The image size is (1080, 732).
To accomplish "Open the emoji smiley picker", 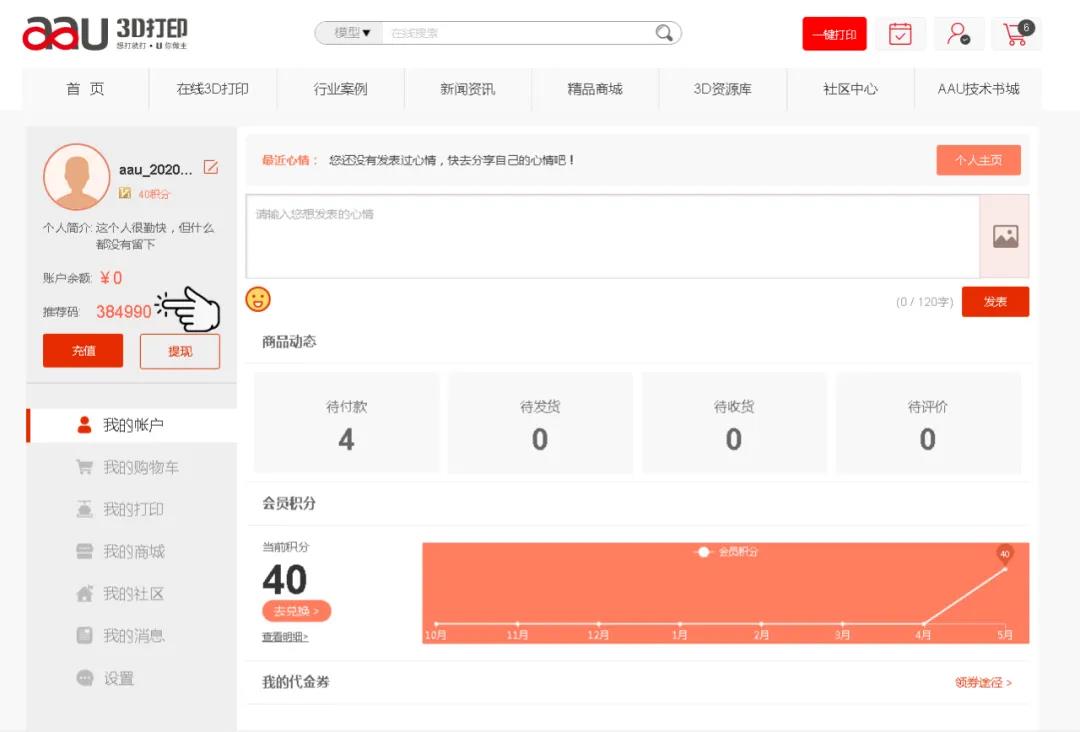I will click(258, 299).
